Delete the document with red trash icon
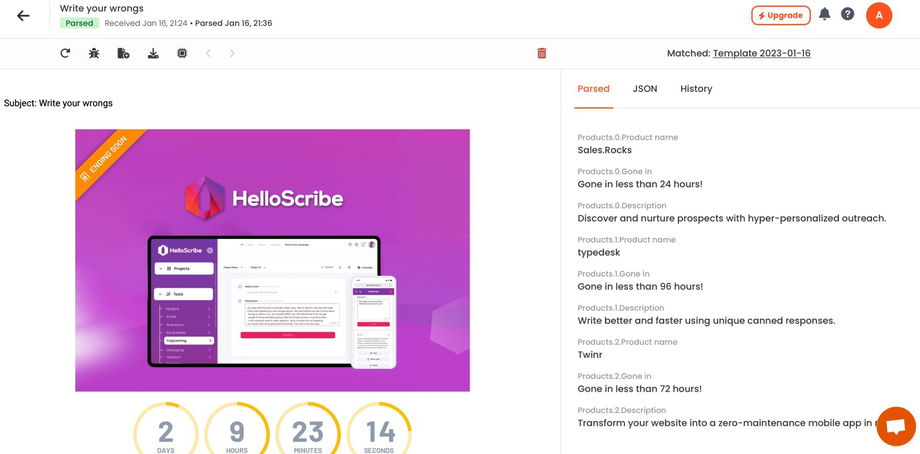Screen dimensions: 920x454 click(542, 53)
